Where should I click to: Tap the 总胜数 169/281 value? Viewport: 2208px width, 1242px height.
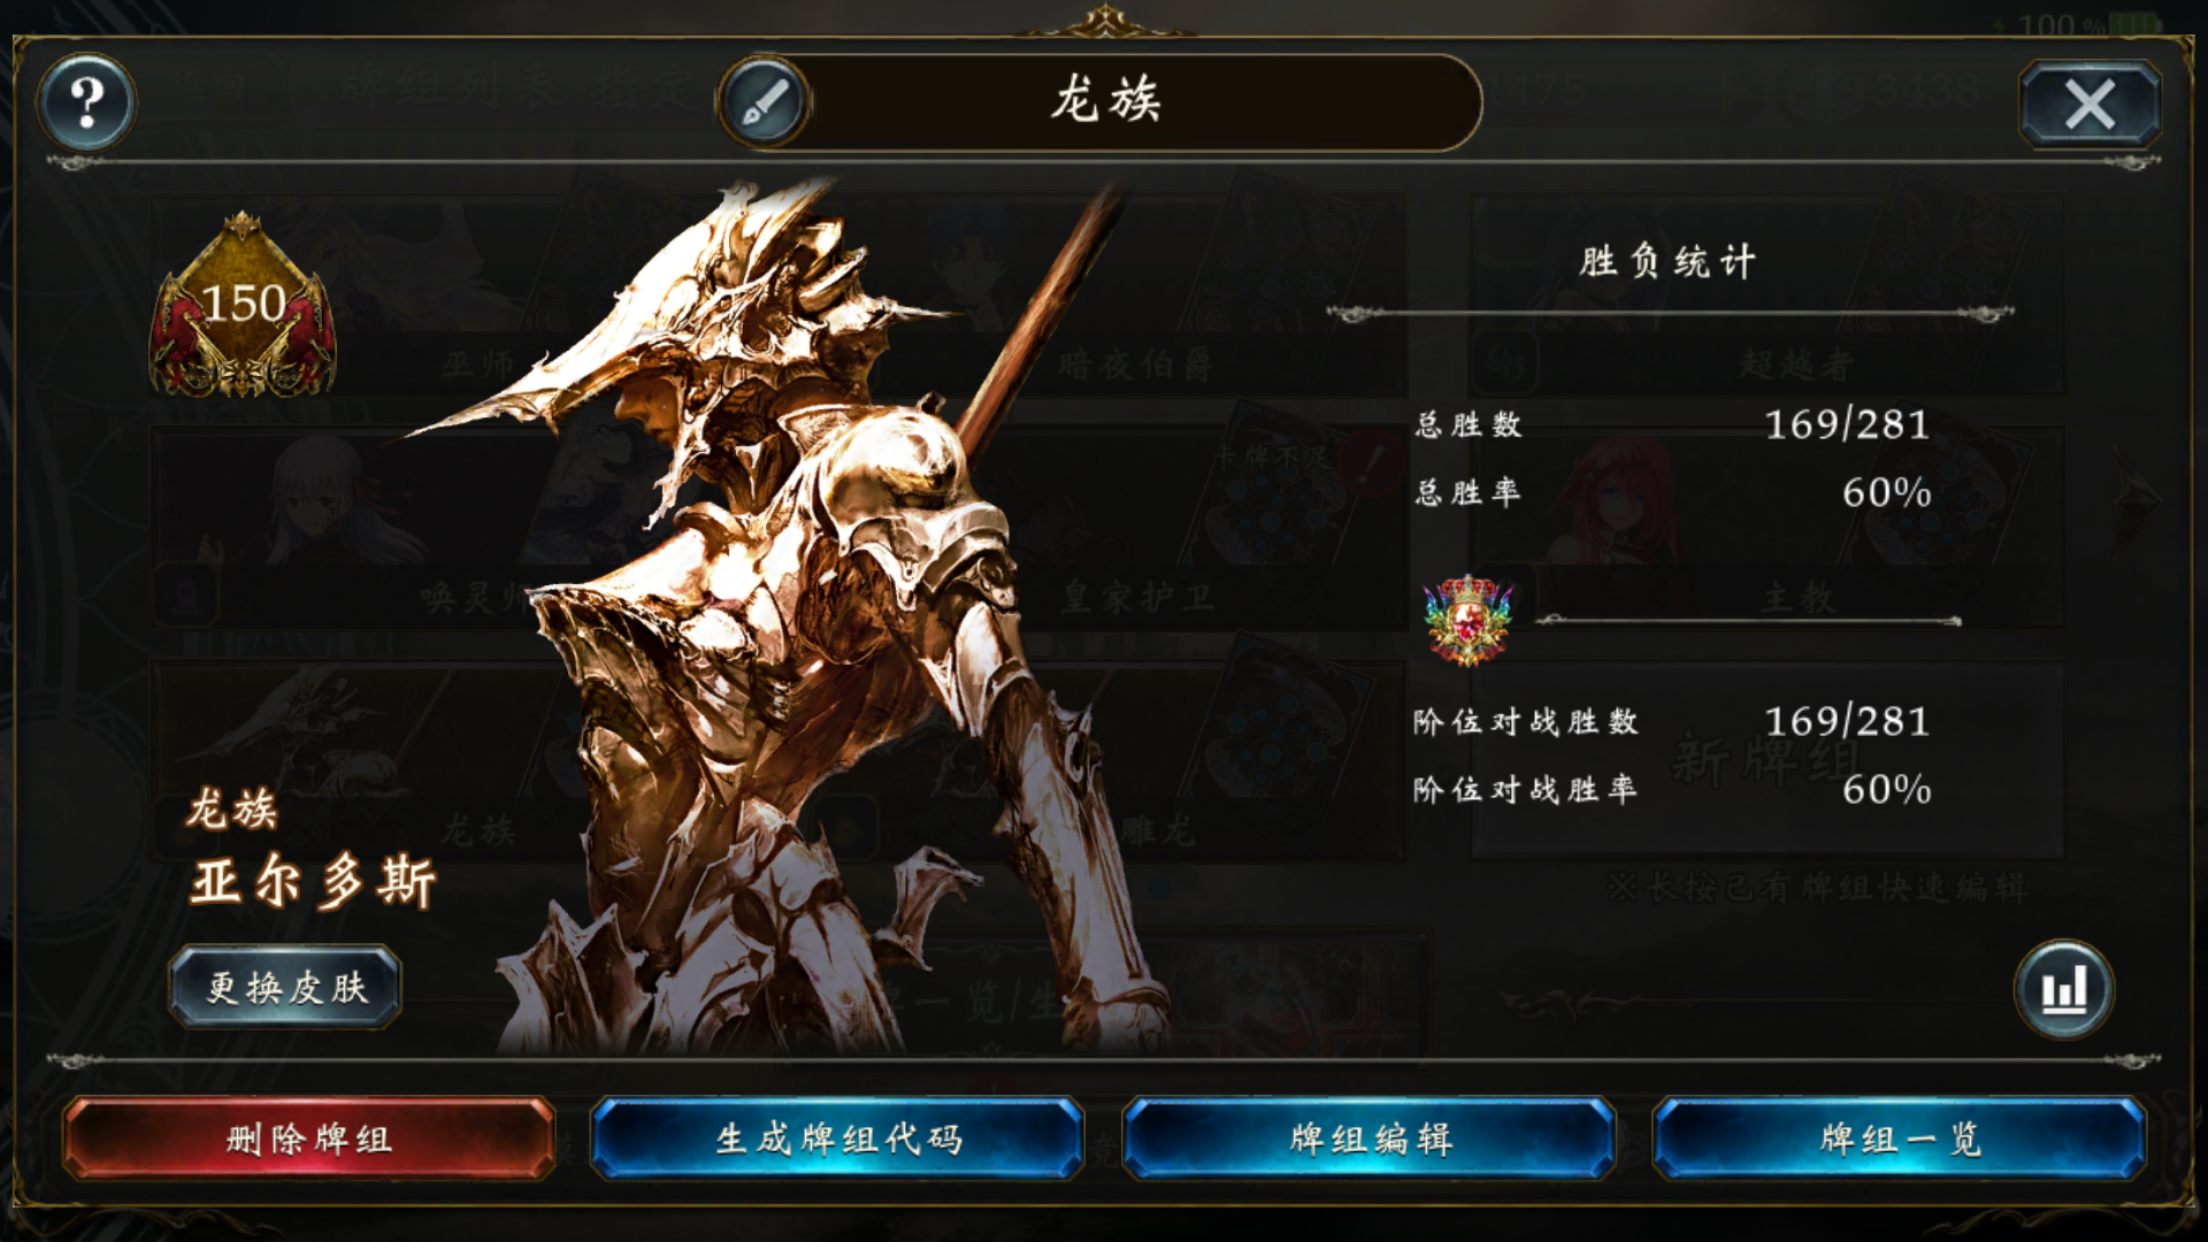1847,425
